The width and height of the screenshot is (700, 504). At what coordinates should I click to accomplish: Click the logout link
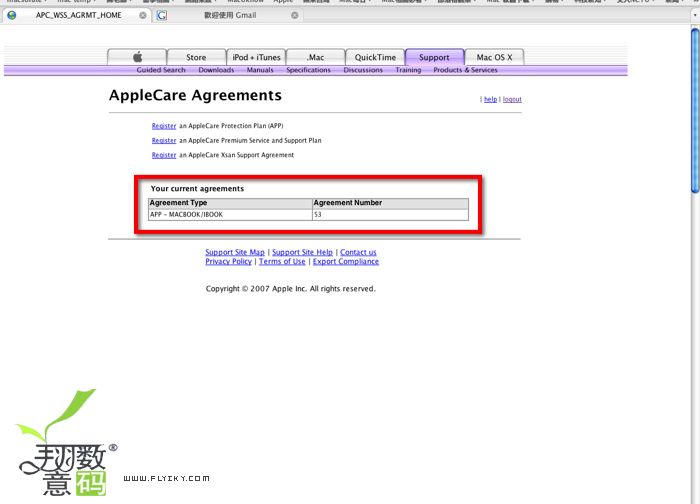pyautogui.click(x=512, y=99)
